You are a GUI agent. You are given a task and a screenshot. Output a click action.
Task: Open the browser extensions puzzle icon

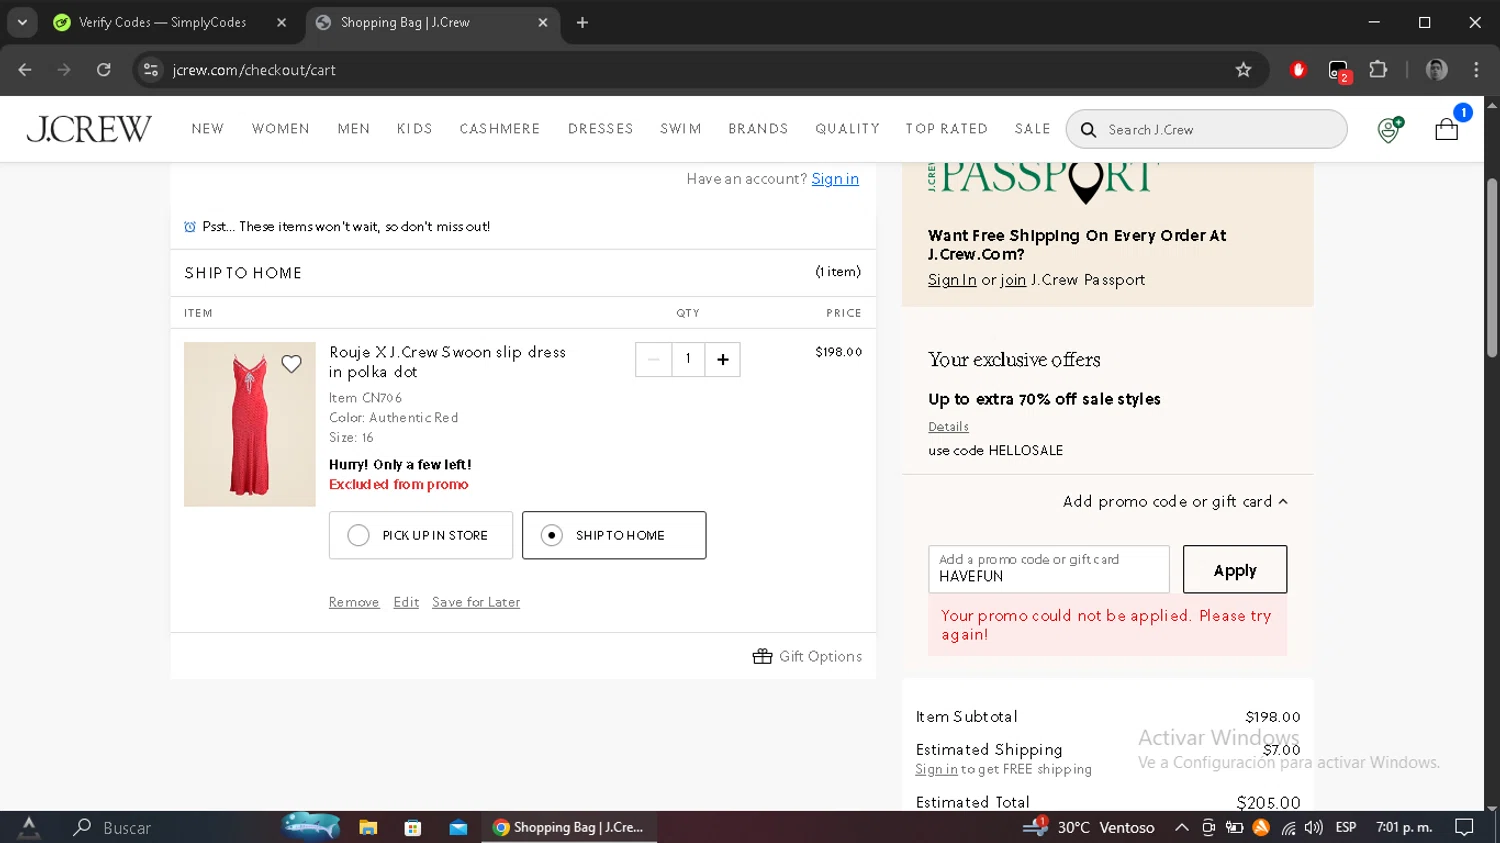(x=1378, y=70)
